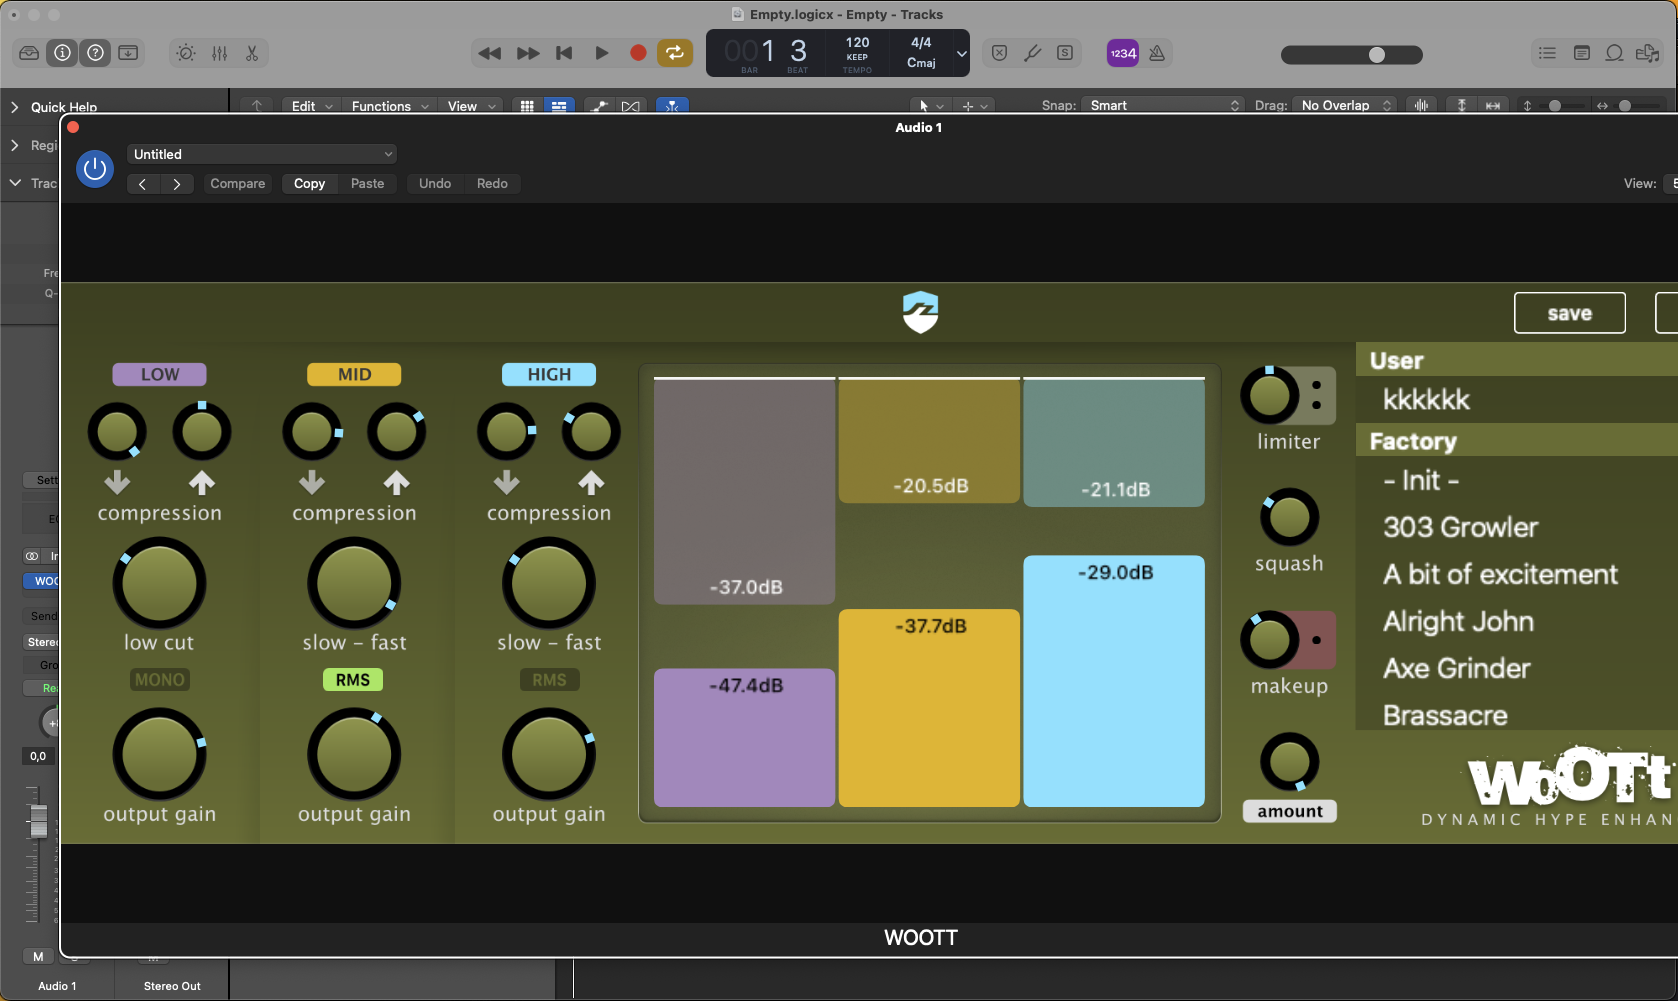Viewport: 1678px width, 1001px height.
Task: Toggle the Solo S icon in toolbar
Action: click(1065, 53)
